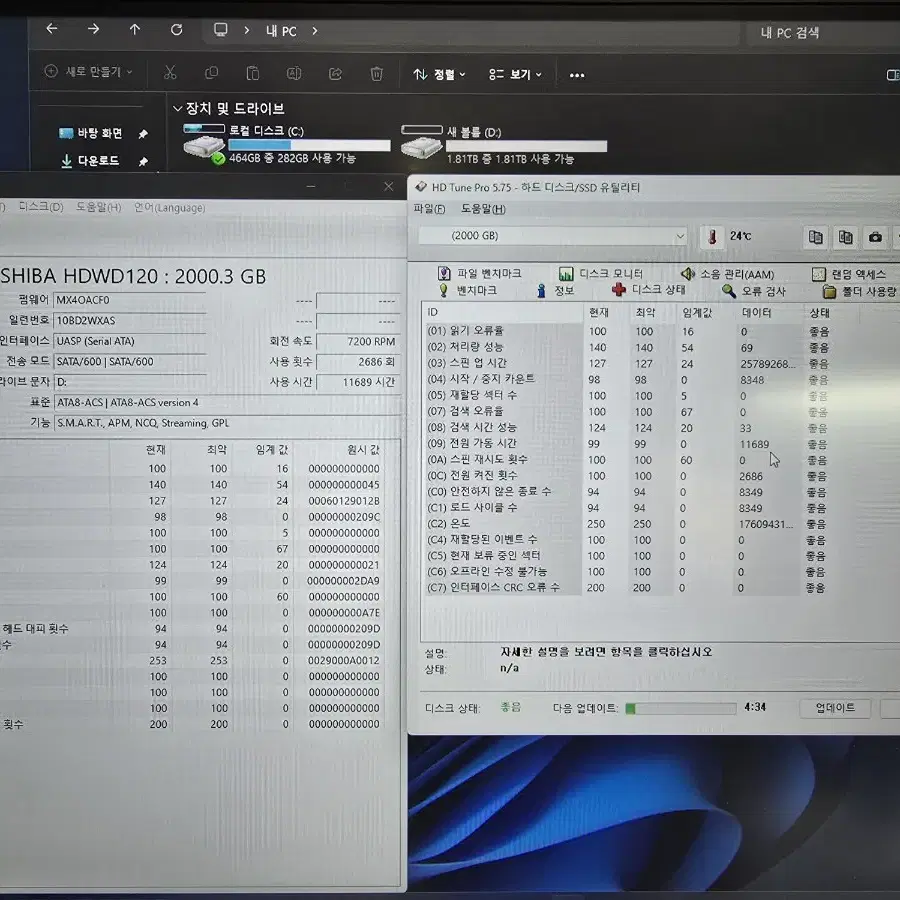Click the Rename icon in Explorer toolbar

(294, 73)
